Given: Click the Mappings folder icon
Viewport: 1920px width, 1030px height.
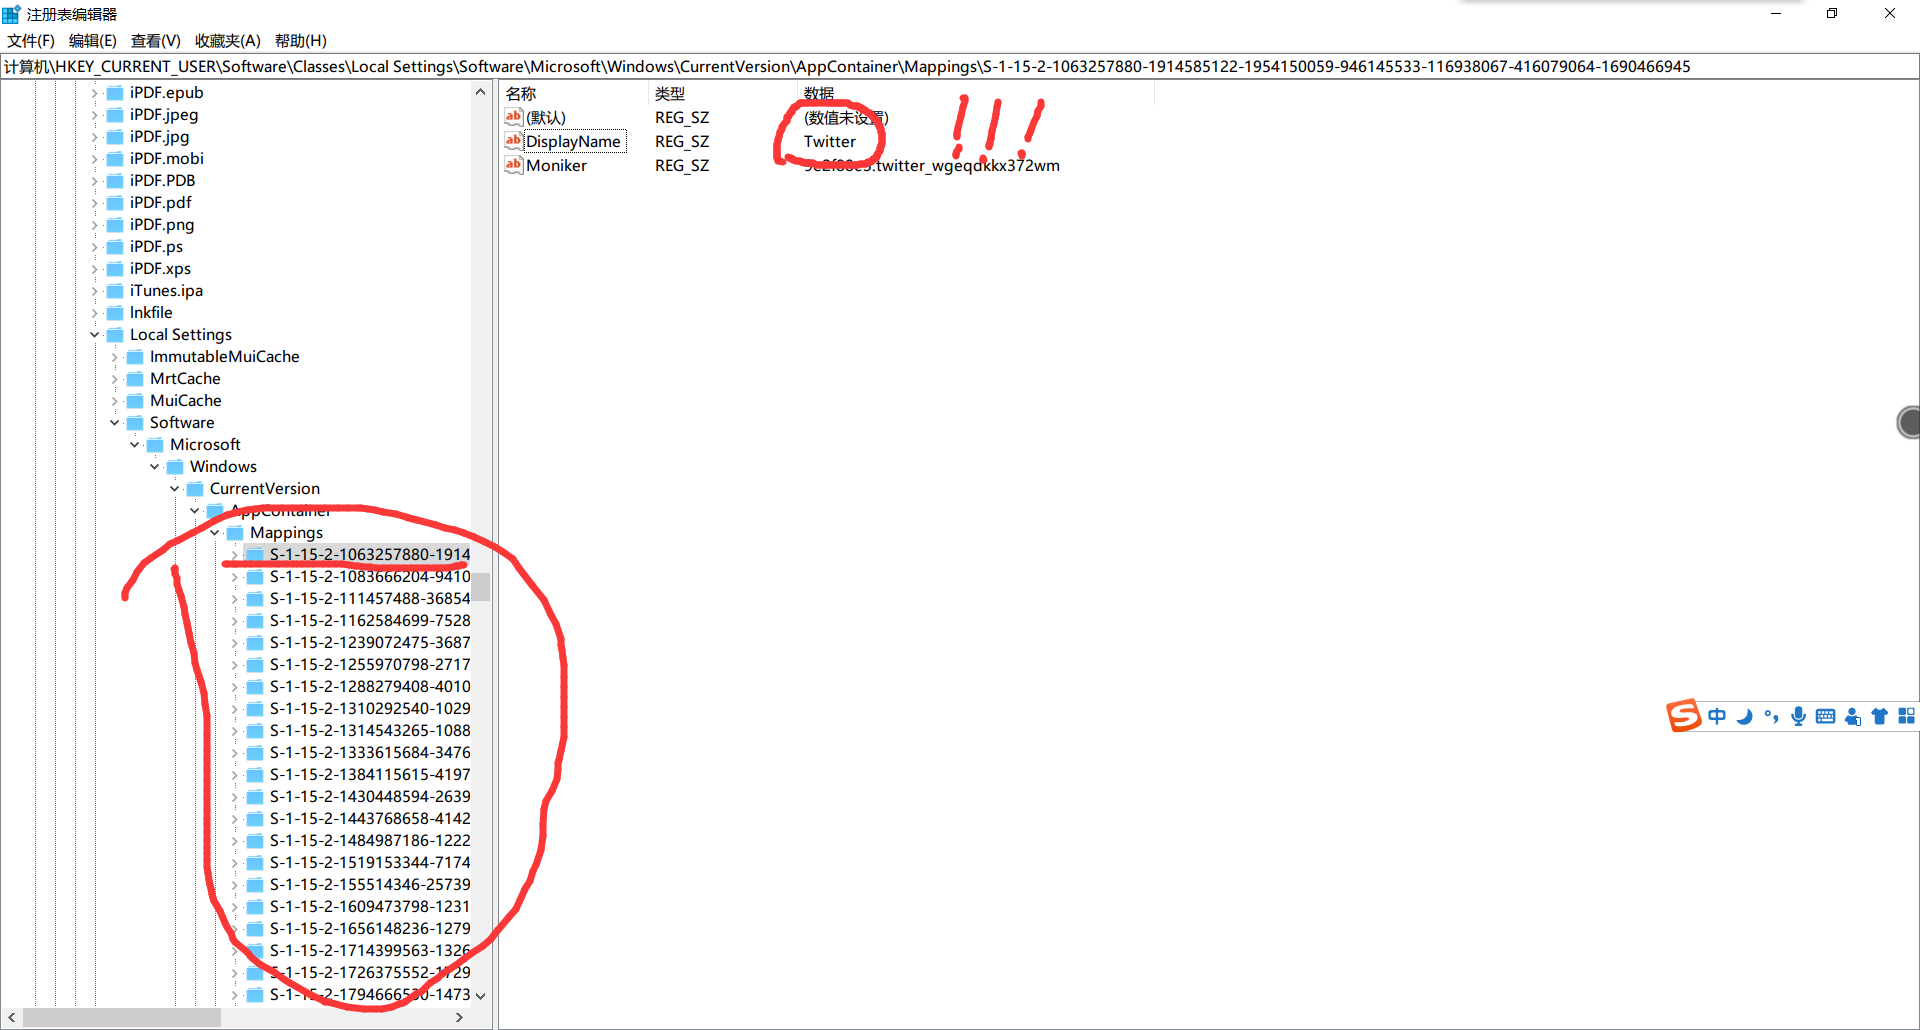Looking at the screenshot, I should (235, 533).
